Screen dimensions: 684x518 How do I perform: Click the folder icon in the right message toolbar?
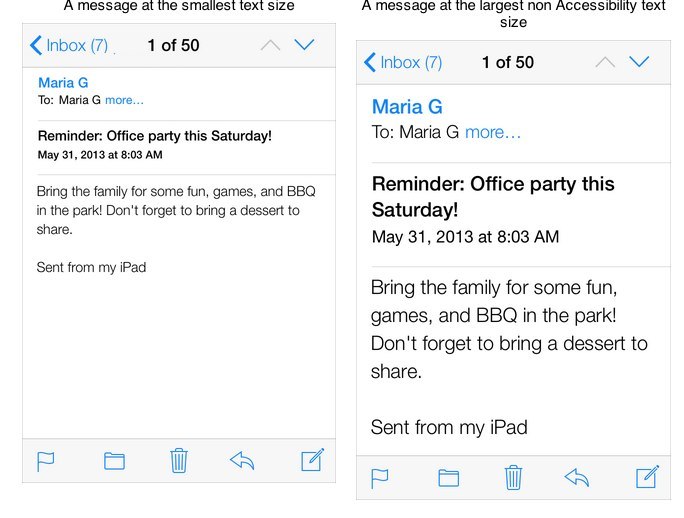(448, 478)
